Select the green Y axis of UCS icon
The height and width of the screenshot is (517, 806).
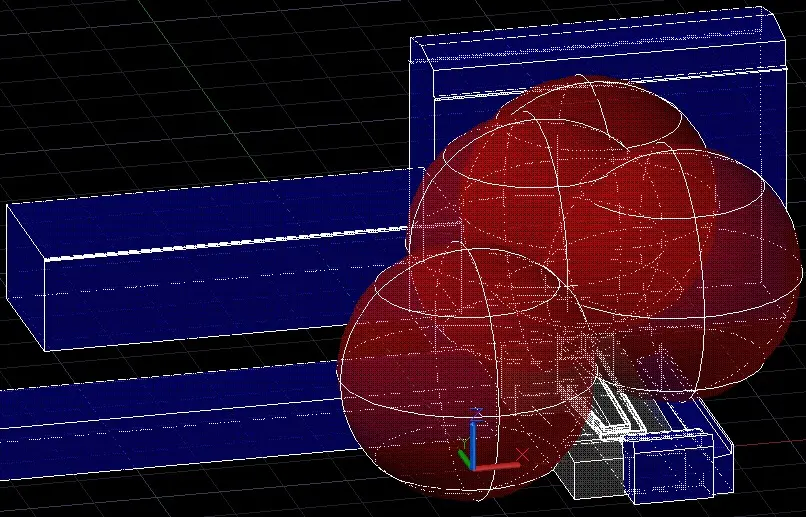click(x=464, y=458)
